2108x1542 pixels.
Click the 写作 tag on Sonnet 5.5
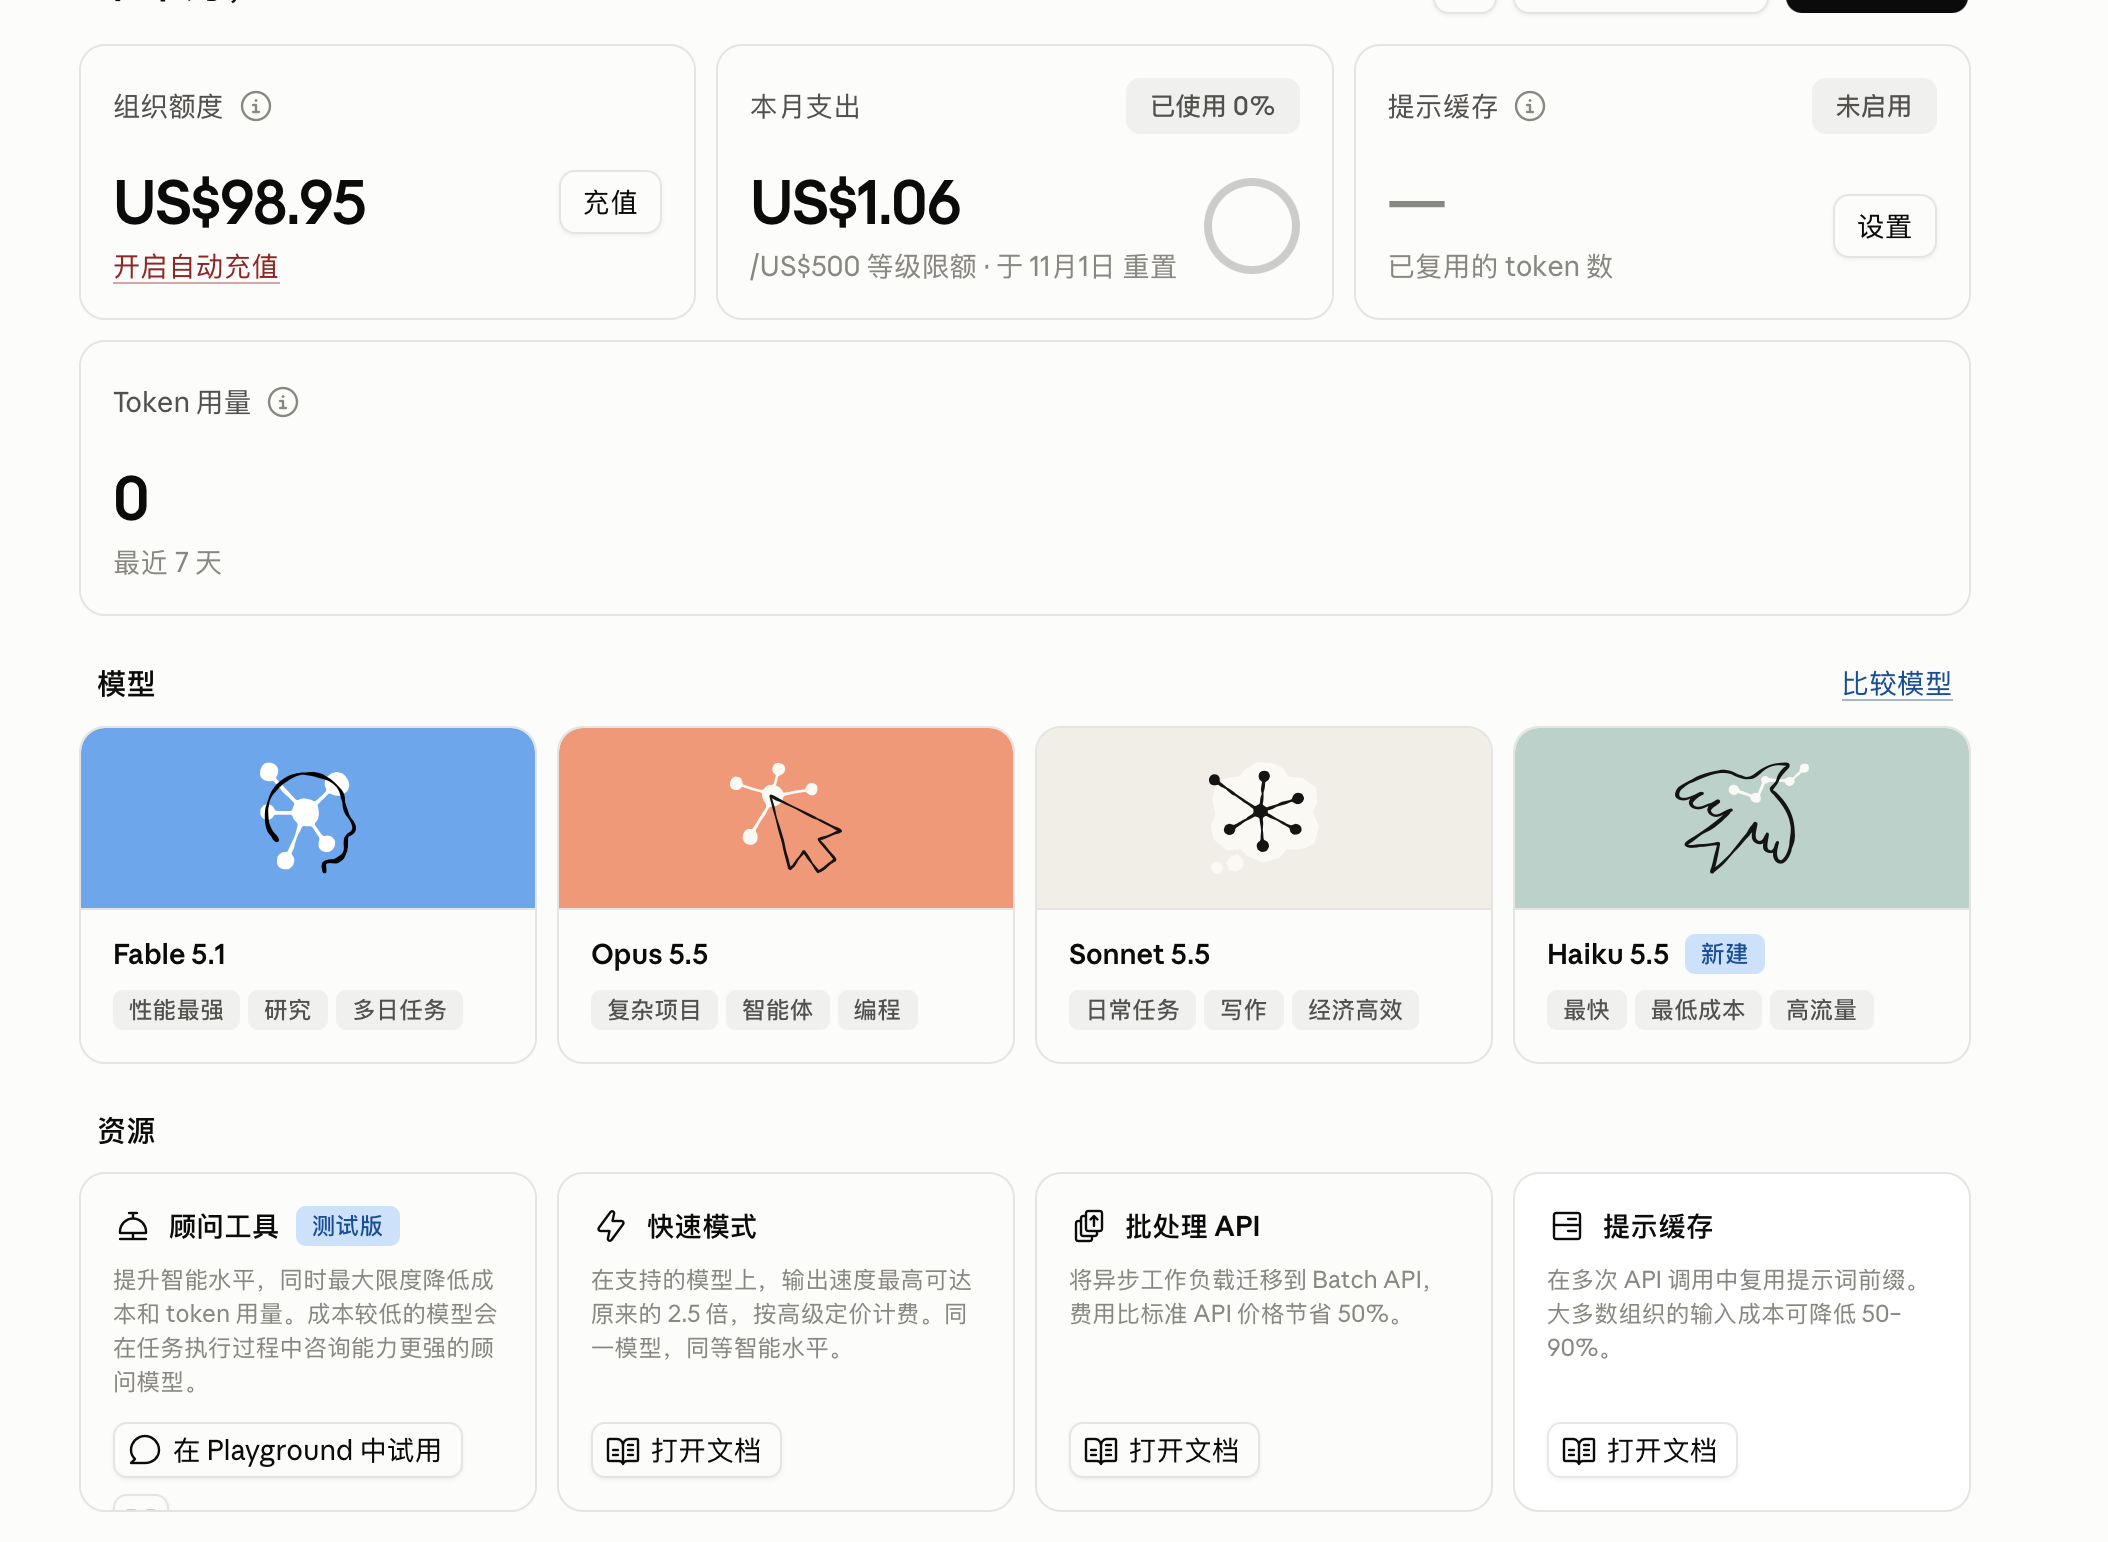click(x=1243, y=1010)
